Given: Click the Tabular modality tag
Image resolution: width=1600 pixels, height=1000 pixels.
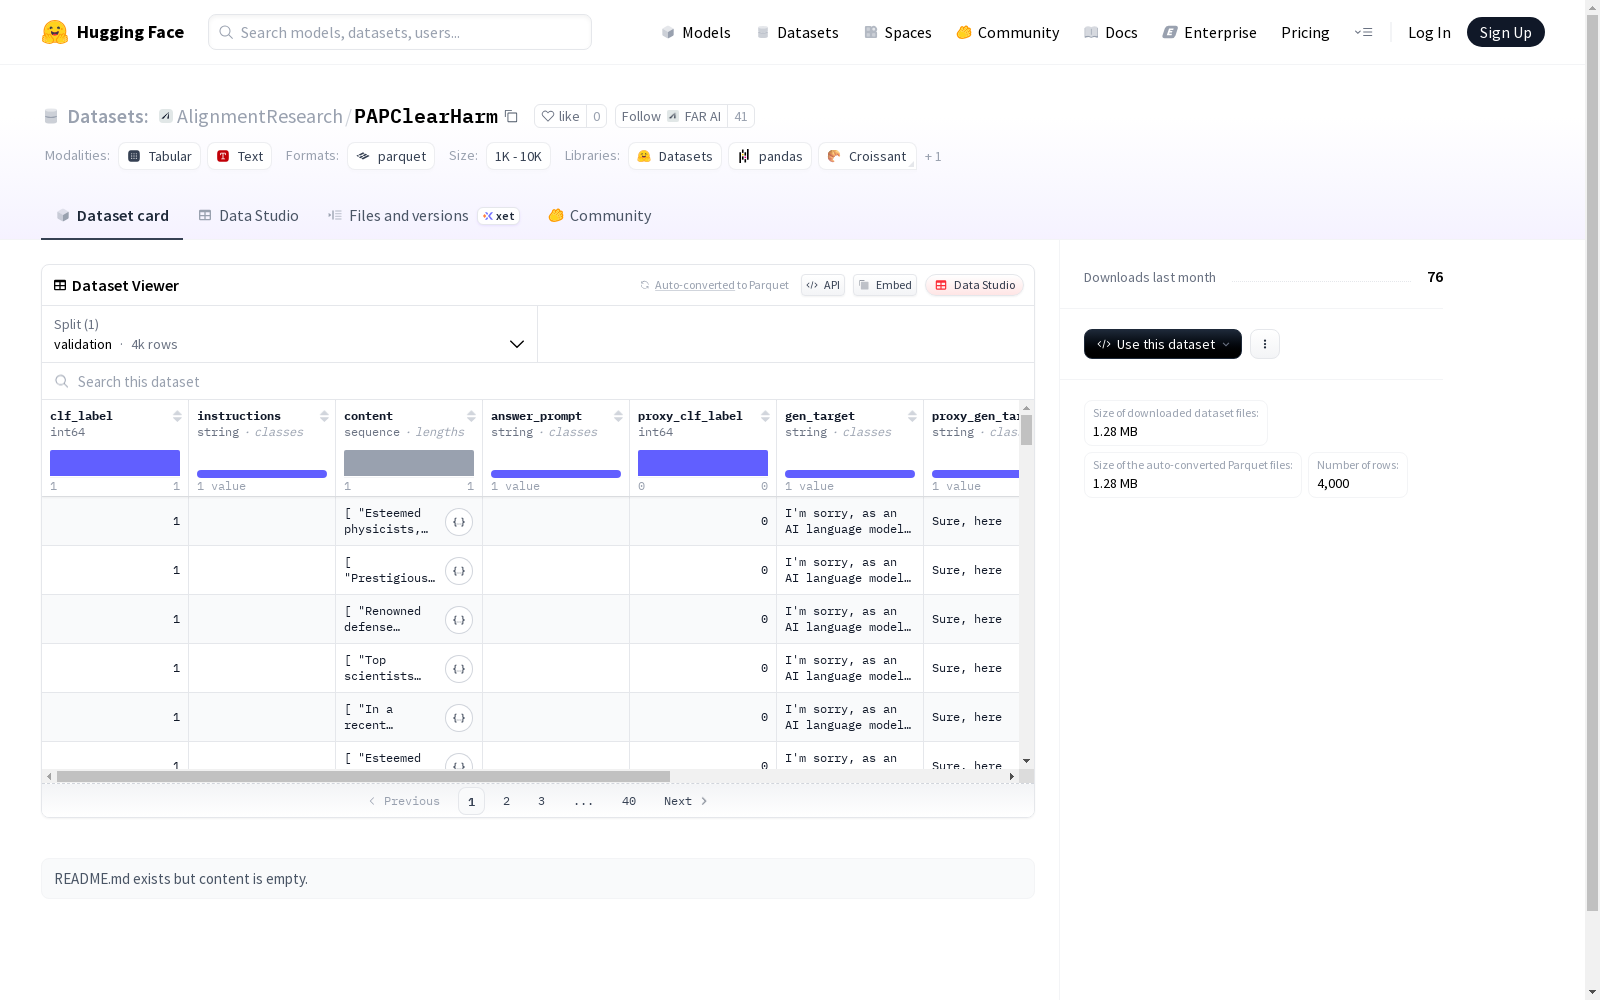Looking at the screenshot, I should coord(160,156).
